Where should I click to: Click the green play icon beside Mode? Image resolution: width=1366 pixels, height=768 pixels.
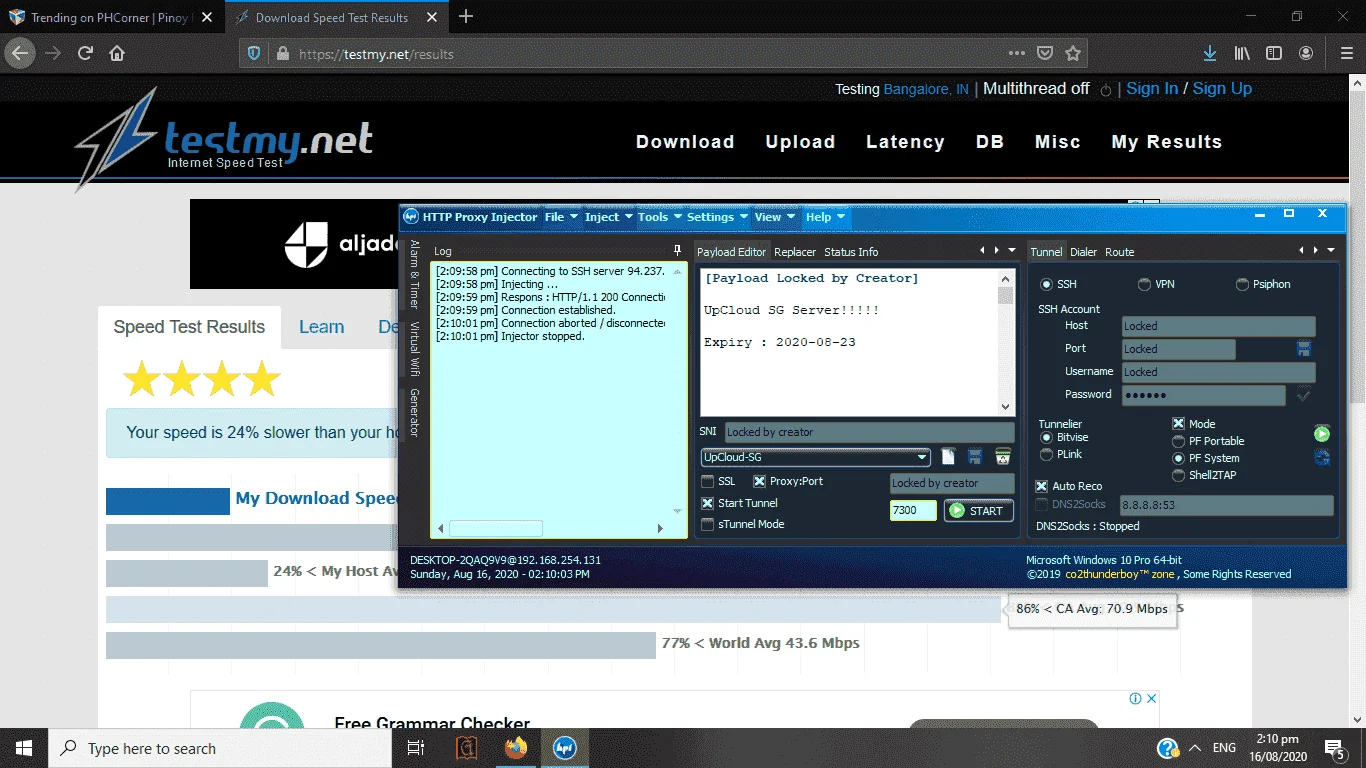(1322, 434)
